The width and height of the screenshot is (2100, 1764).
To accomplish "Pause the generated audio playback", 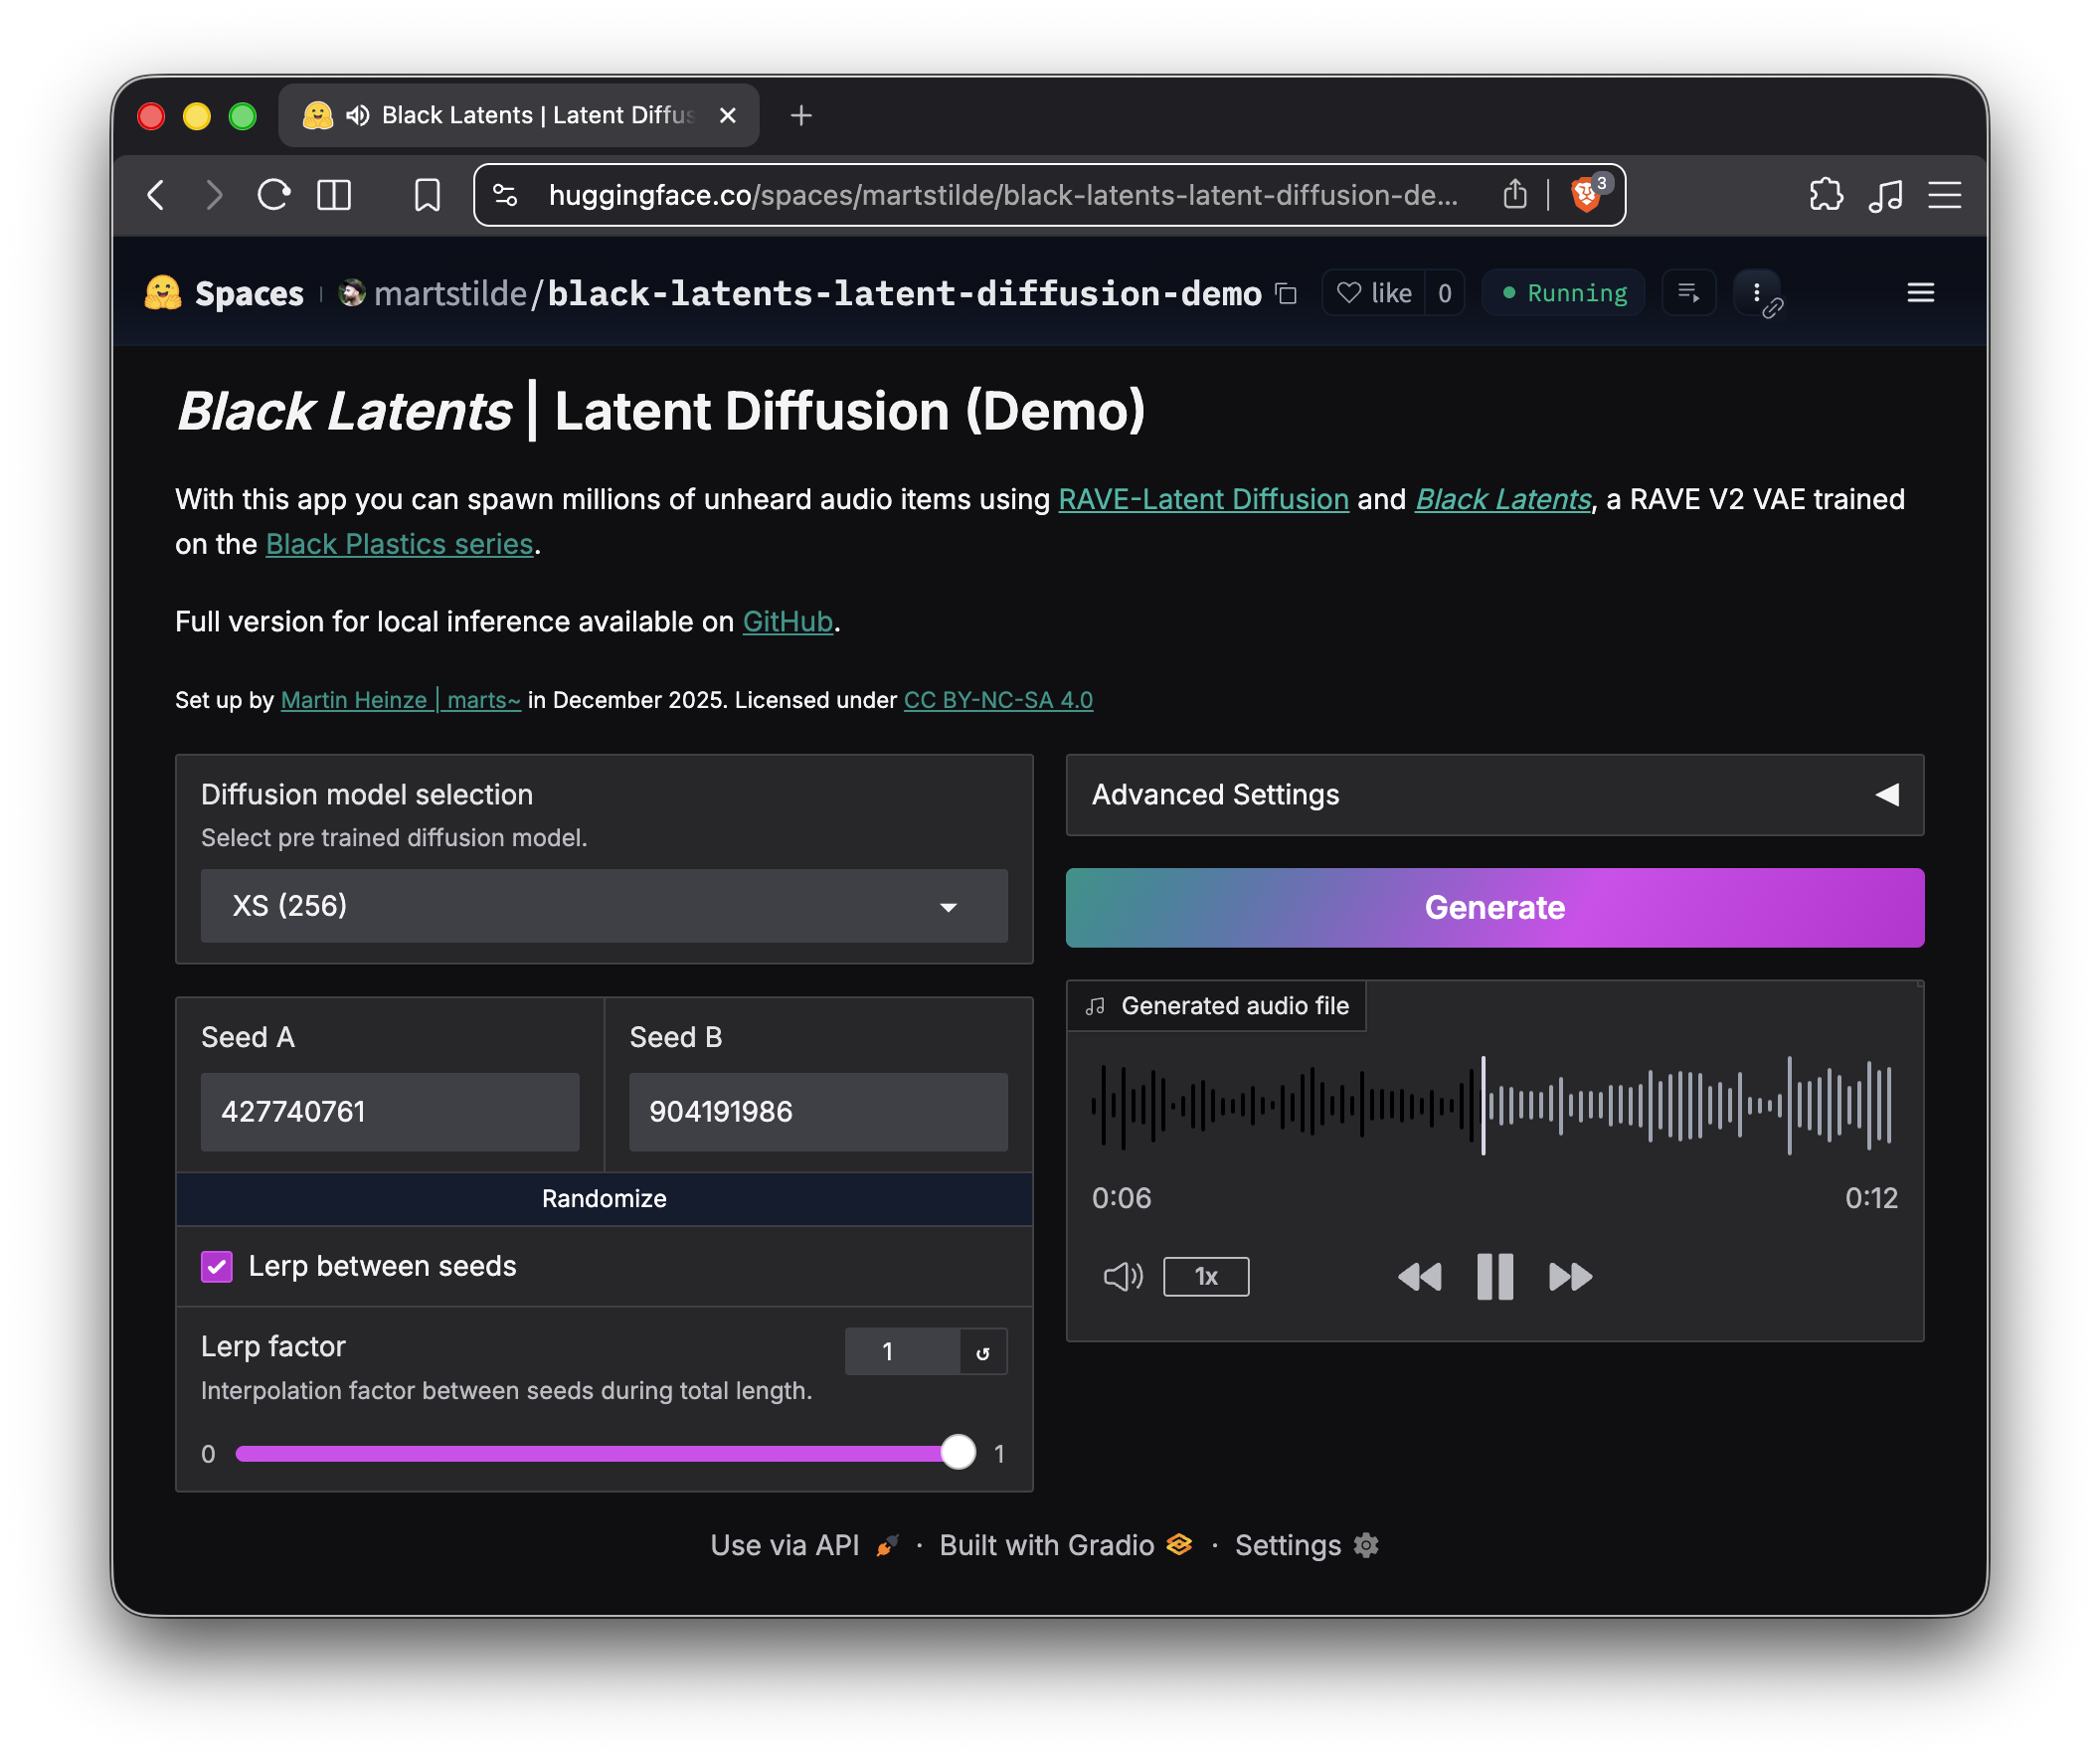I will click(x=1494, y=1276).
